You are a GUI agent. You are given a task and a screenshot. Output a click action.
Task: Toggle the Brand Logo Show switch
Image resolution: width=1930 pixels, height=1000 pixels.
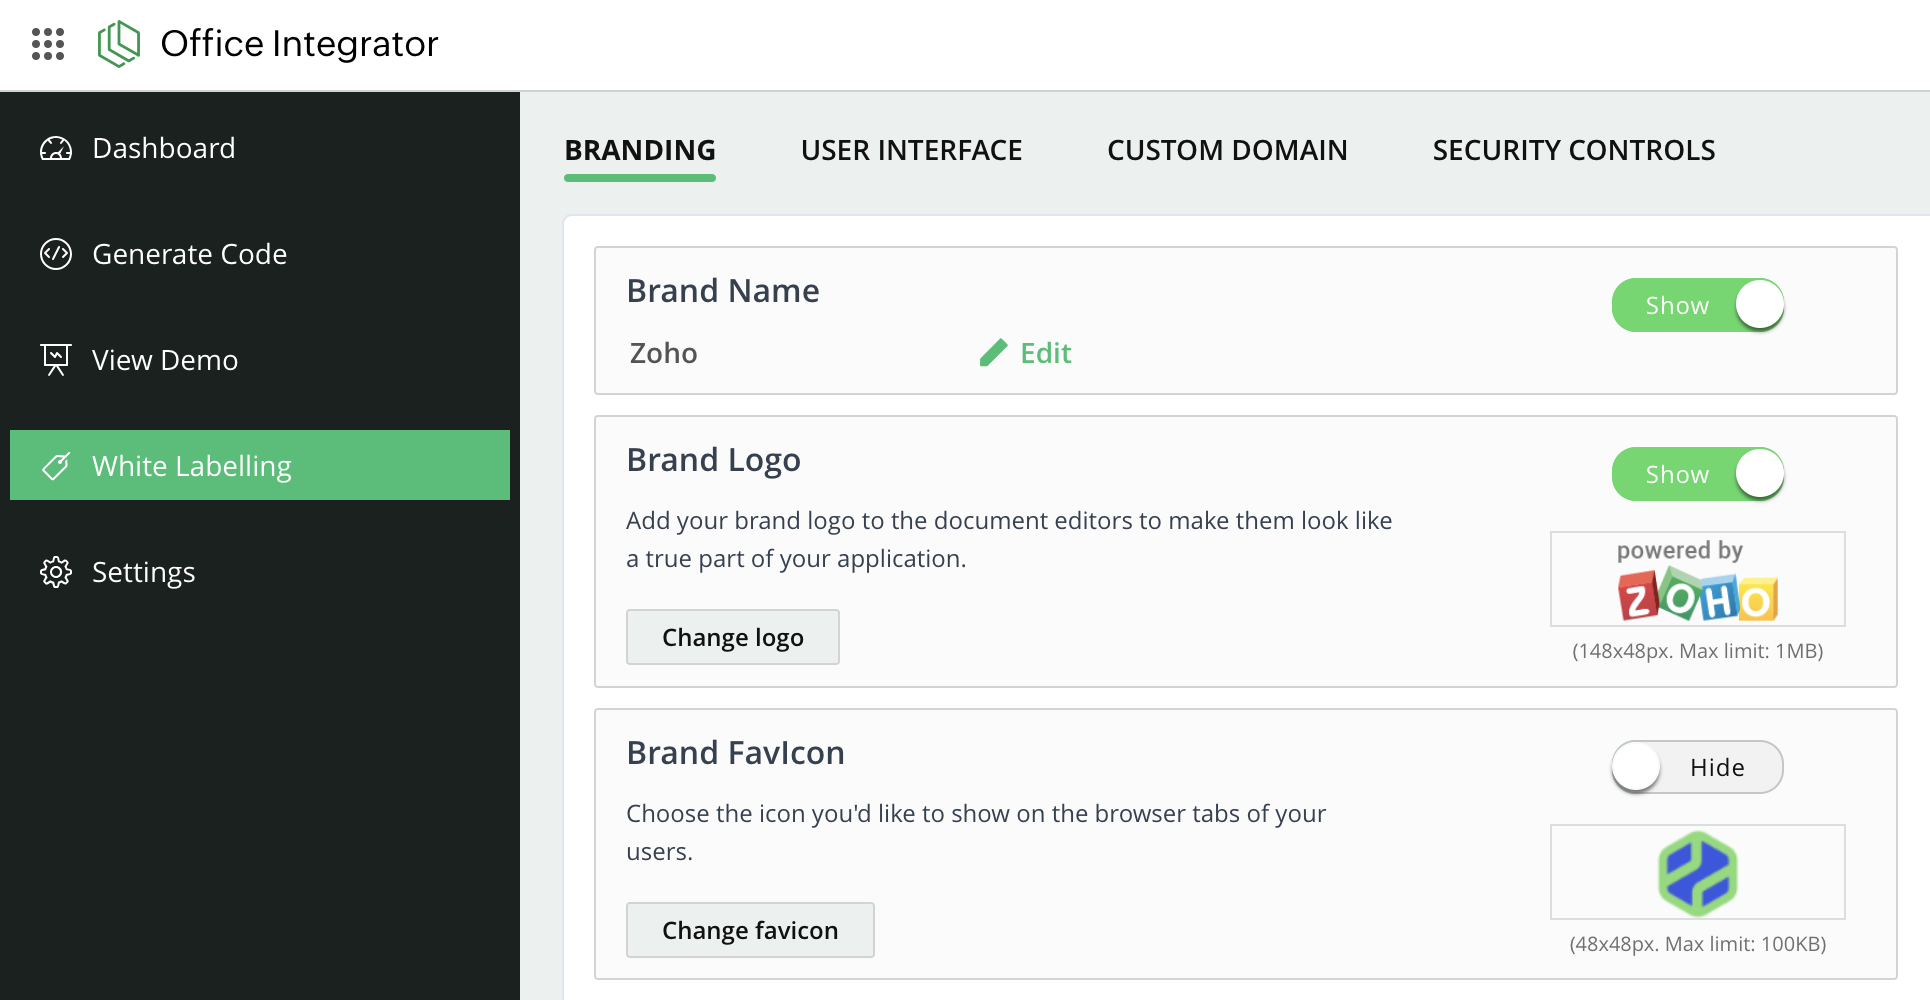[1697, 474]
